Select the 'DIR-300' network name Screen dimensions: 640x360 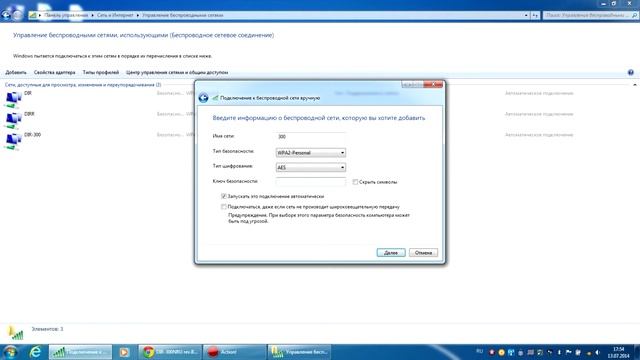33,135
